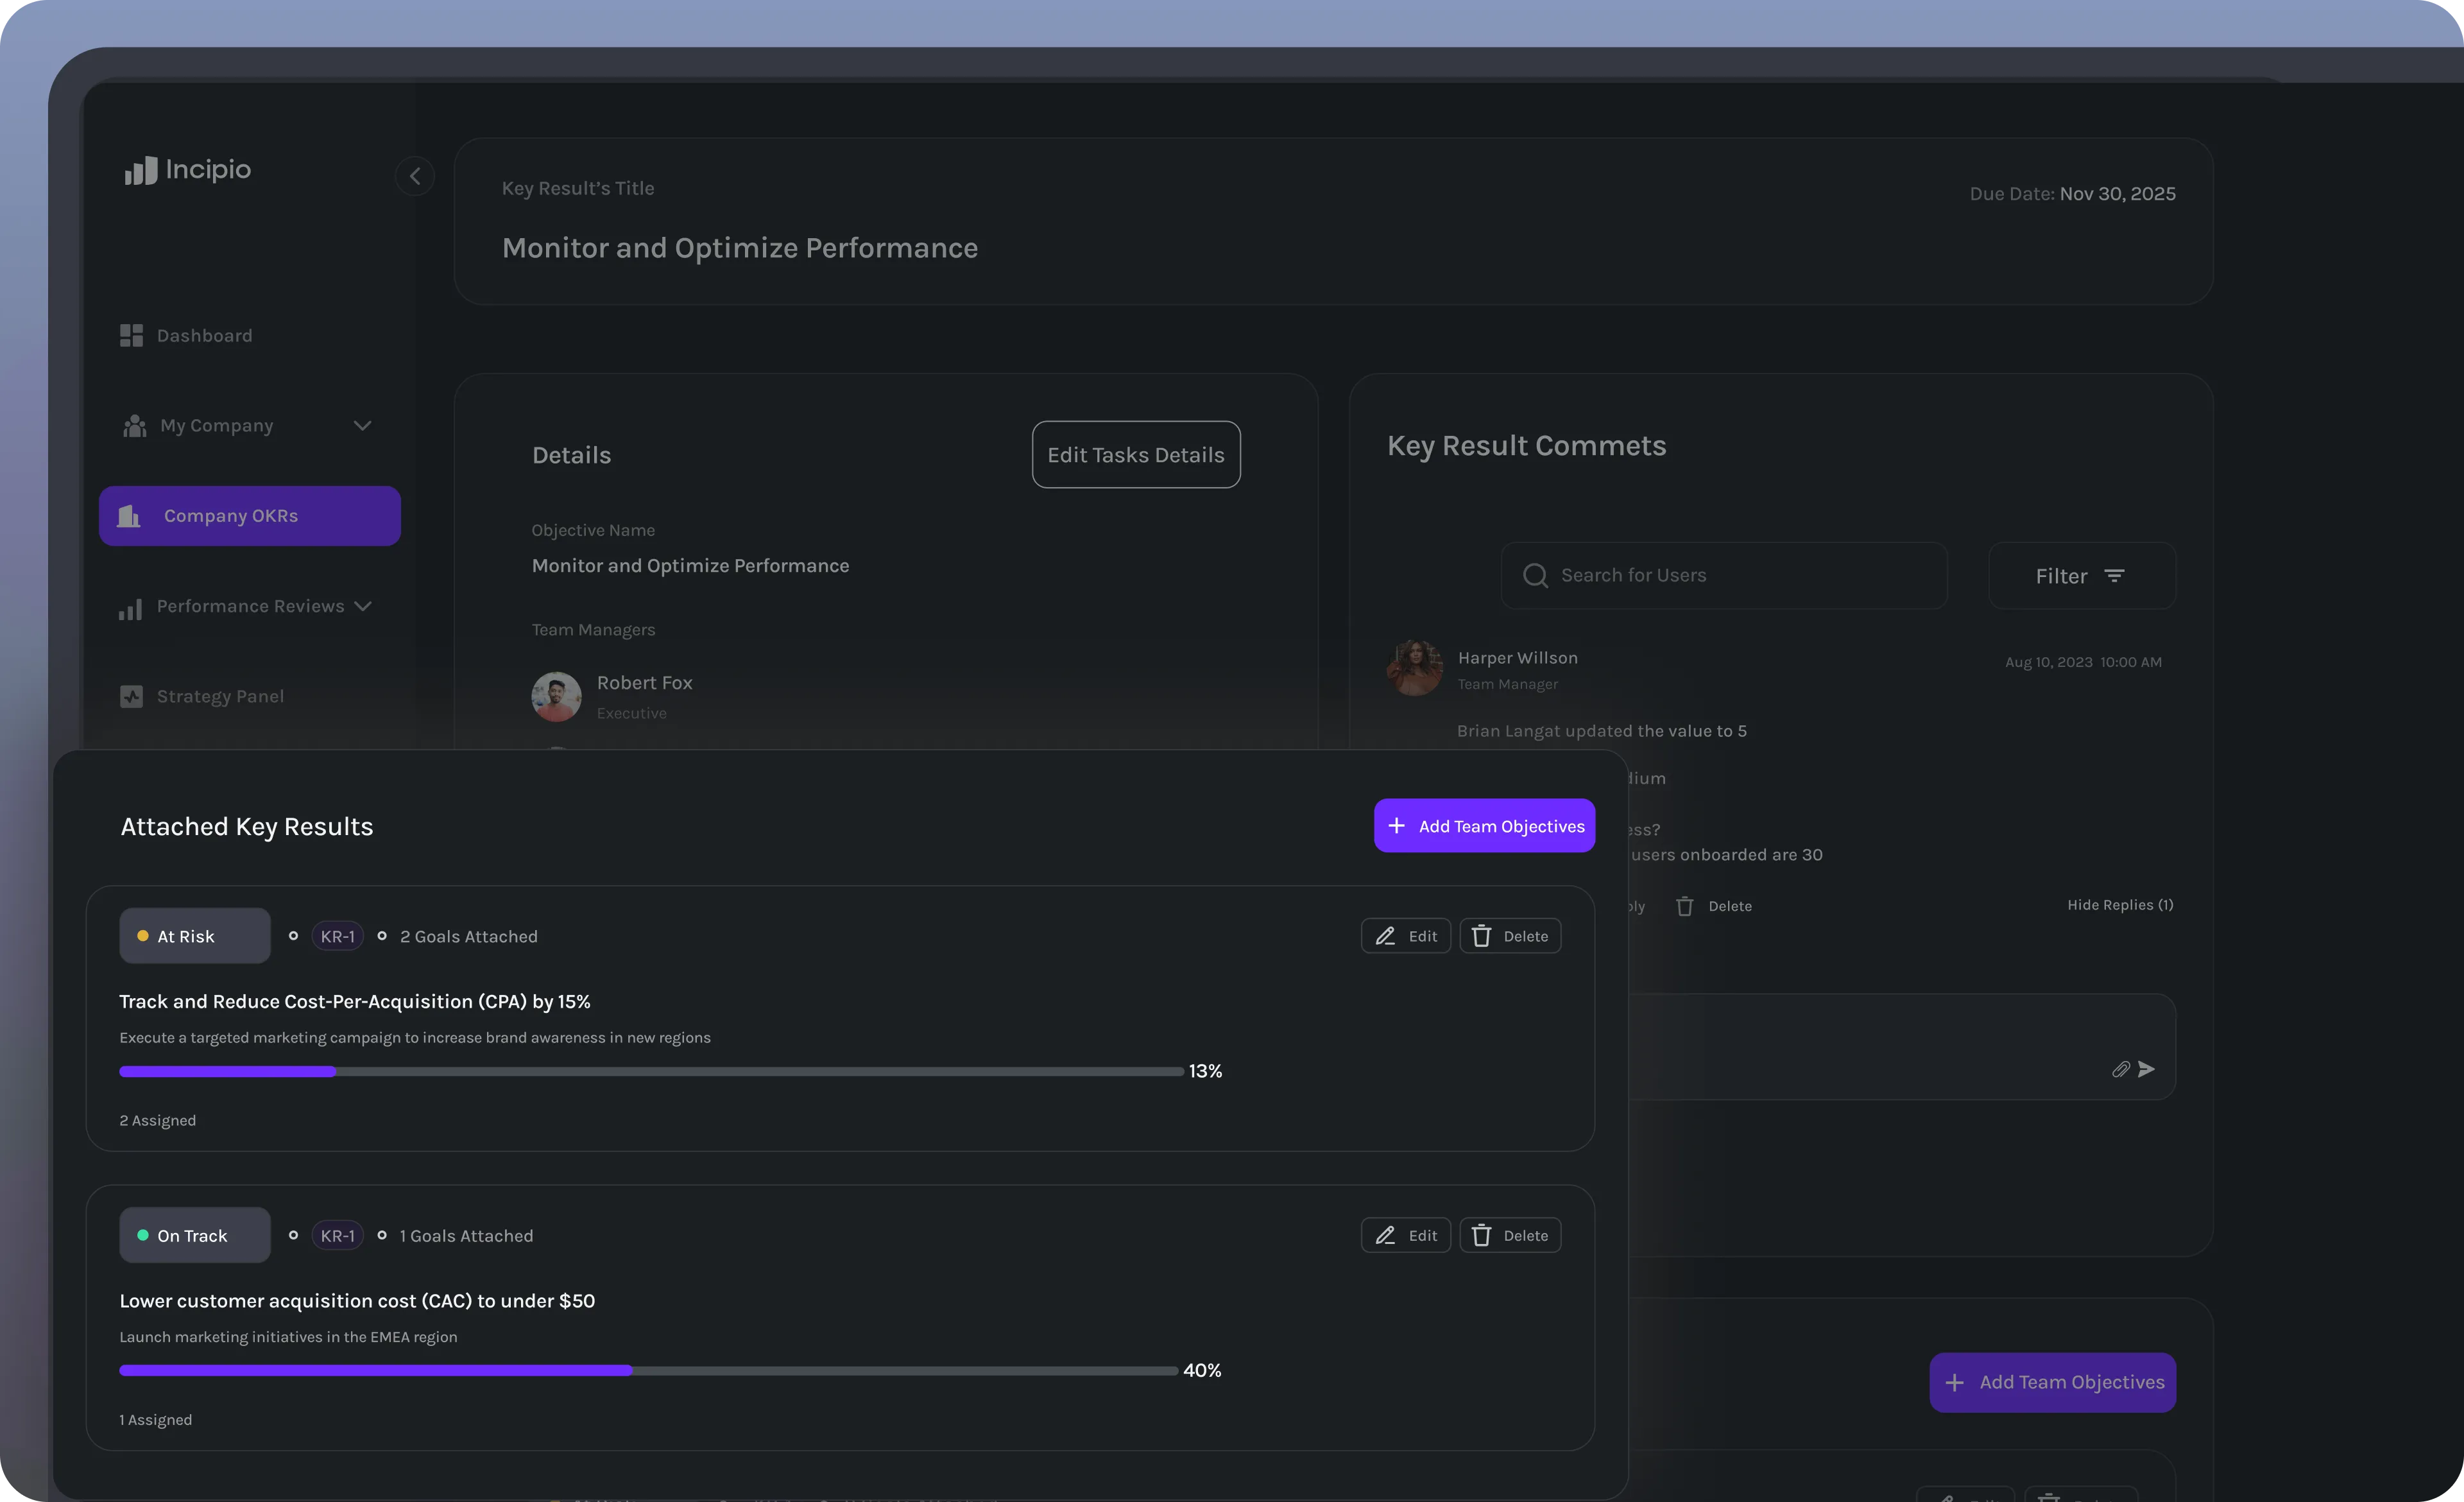Open the Dashboard menu item
The height and width of the screenshot is (1502, 2464).
(204, 336)
